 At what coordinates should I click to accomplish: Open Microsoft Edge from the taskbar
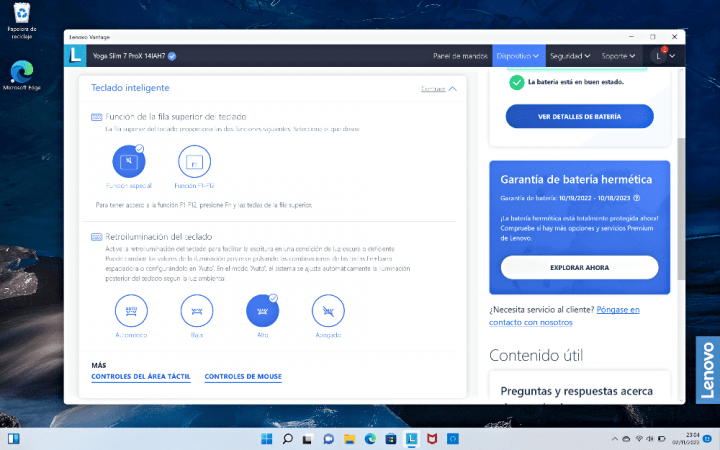coord(370,439)
